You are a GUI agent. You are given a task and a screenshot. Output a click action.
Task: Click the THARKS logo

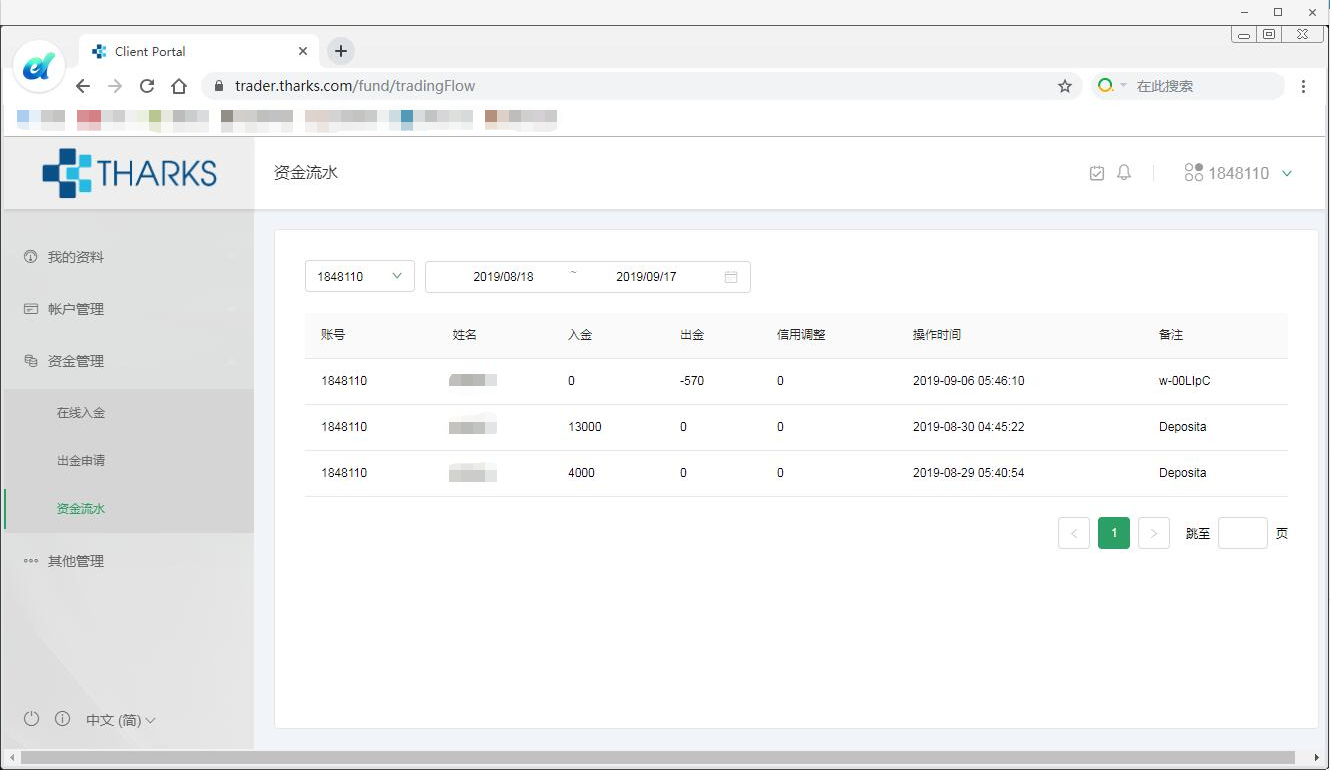130,173
